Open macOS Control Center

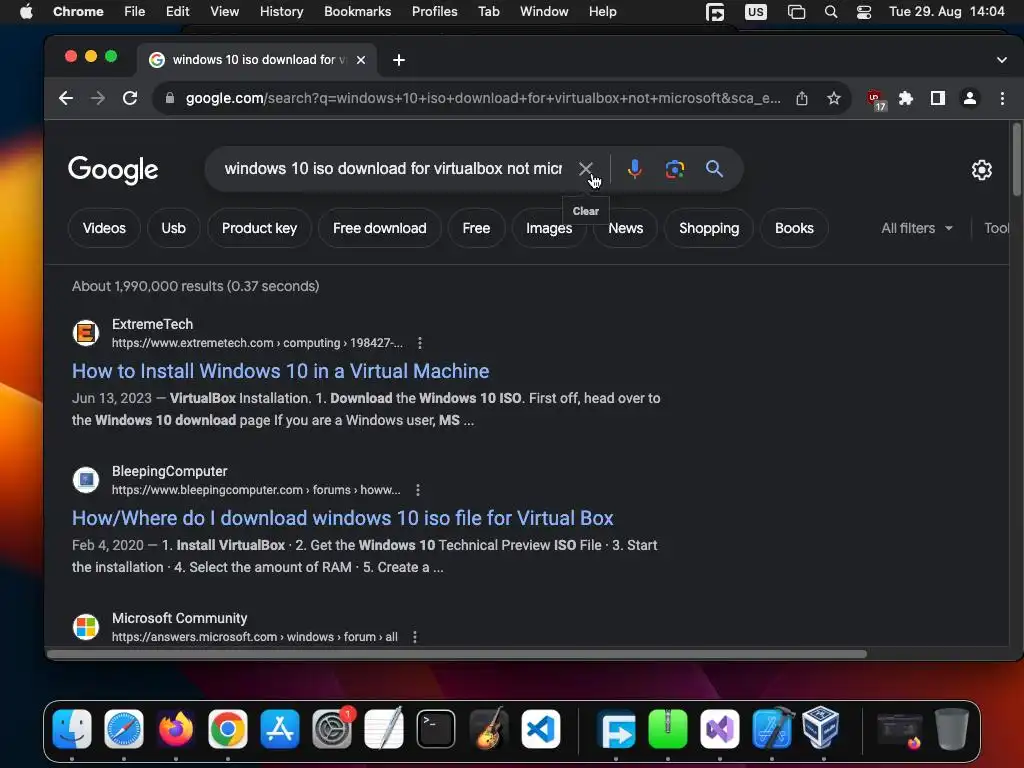click(x=864, y=12)
